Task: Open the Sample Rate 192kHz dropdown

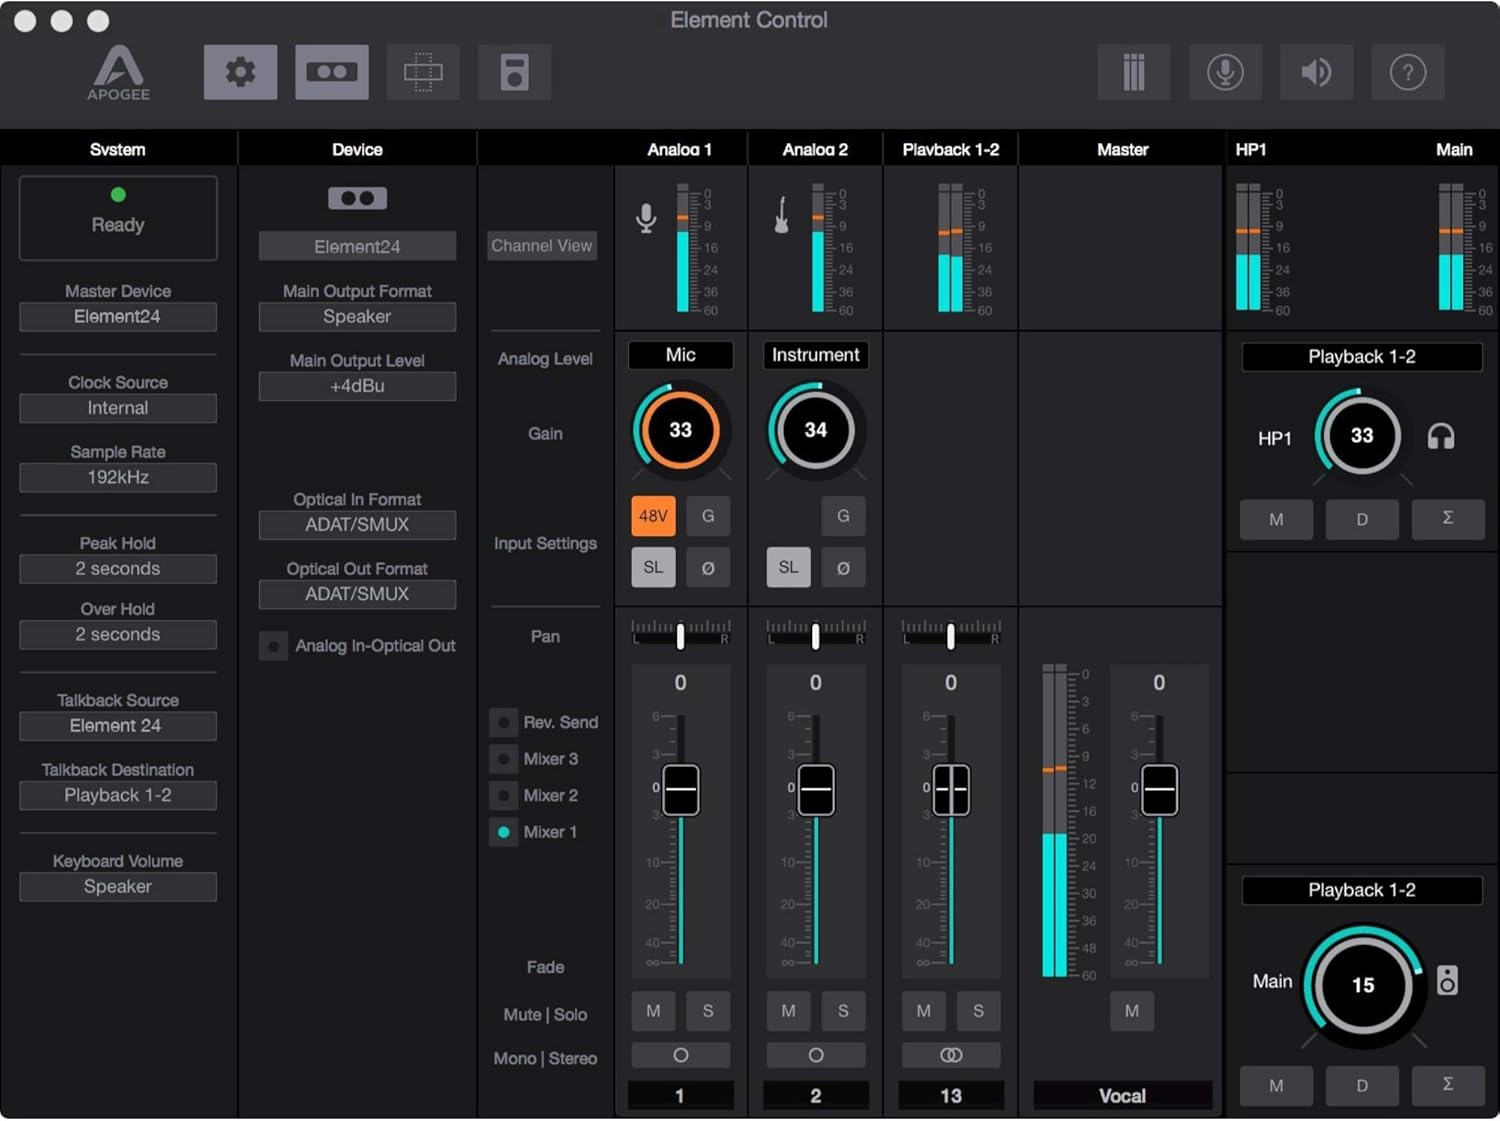Action: coord(118,478)
